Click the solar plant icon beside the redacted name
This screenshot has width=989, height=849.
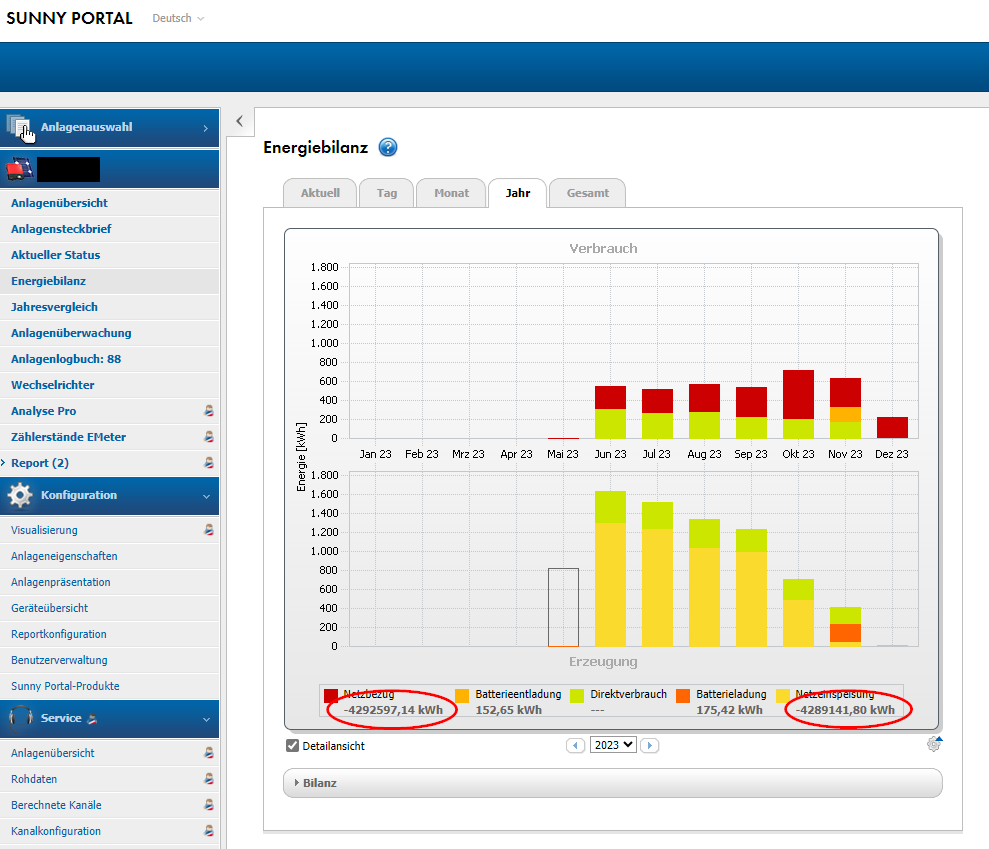click(x=20, y=169)
